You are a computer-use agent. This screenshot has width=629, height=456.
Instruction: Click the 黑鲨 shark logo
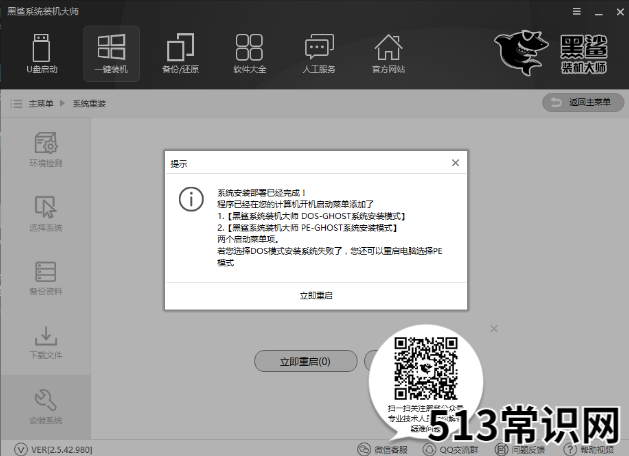point(521,53)
